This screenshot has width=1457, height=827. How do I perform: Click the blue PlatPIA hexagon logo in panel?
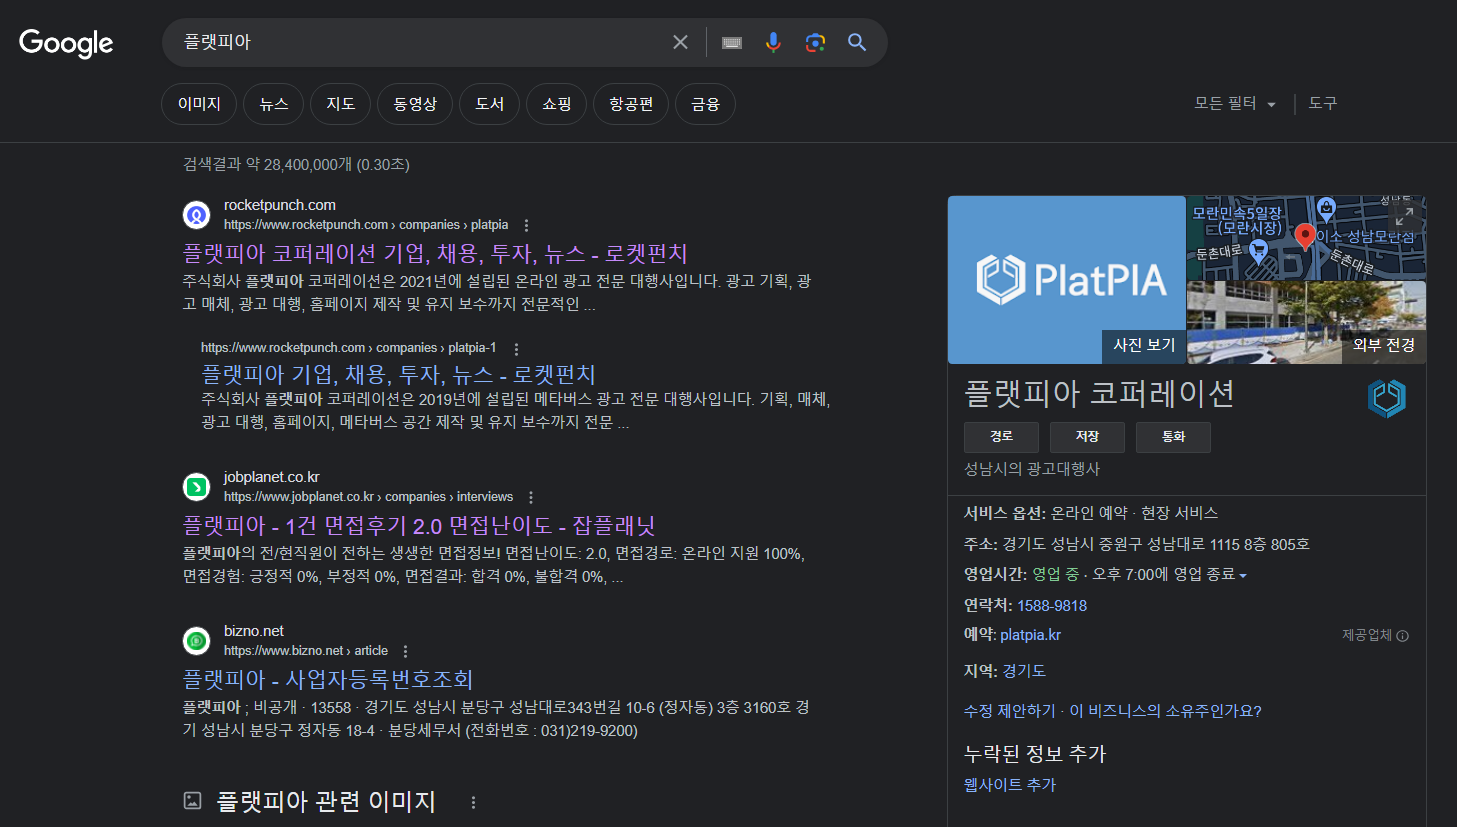pos(1387,398)
